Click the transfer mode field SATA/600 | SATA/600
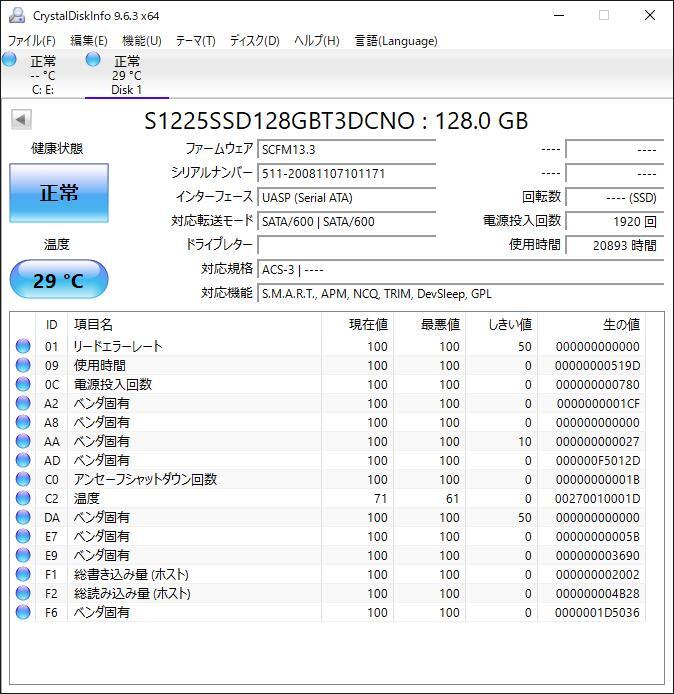This screenshot has height=694, width=674. [x=347, y=221]
